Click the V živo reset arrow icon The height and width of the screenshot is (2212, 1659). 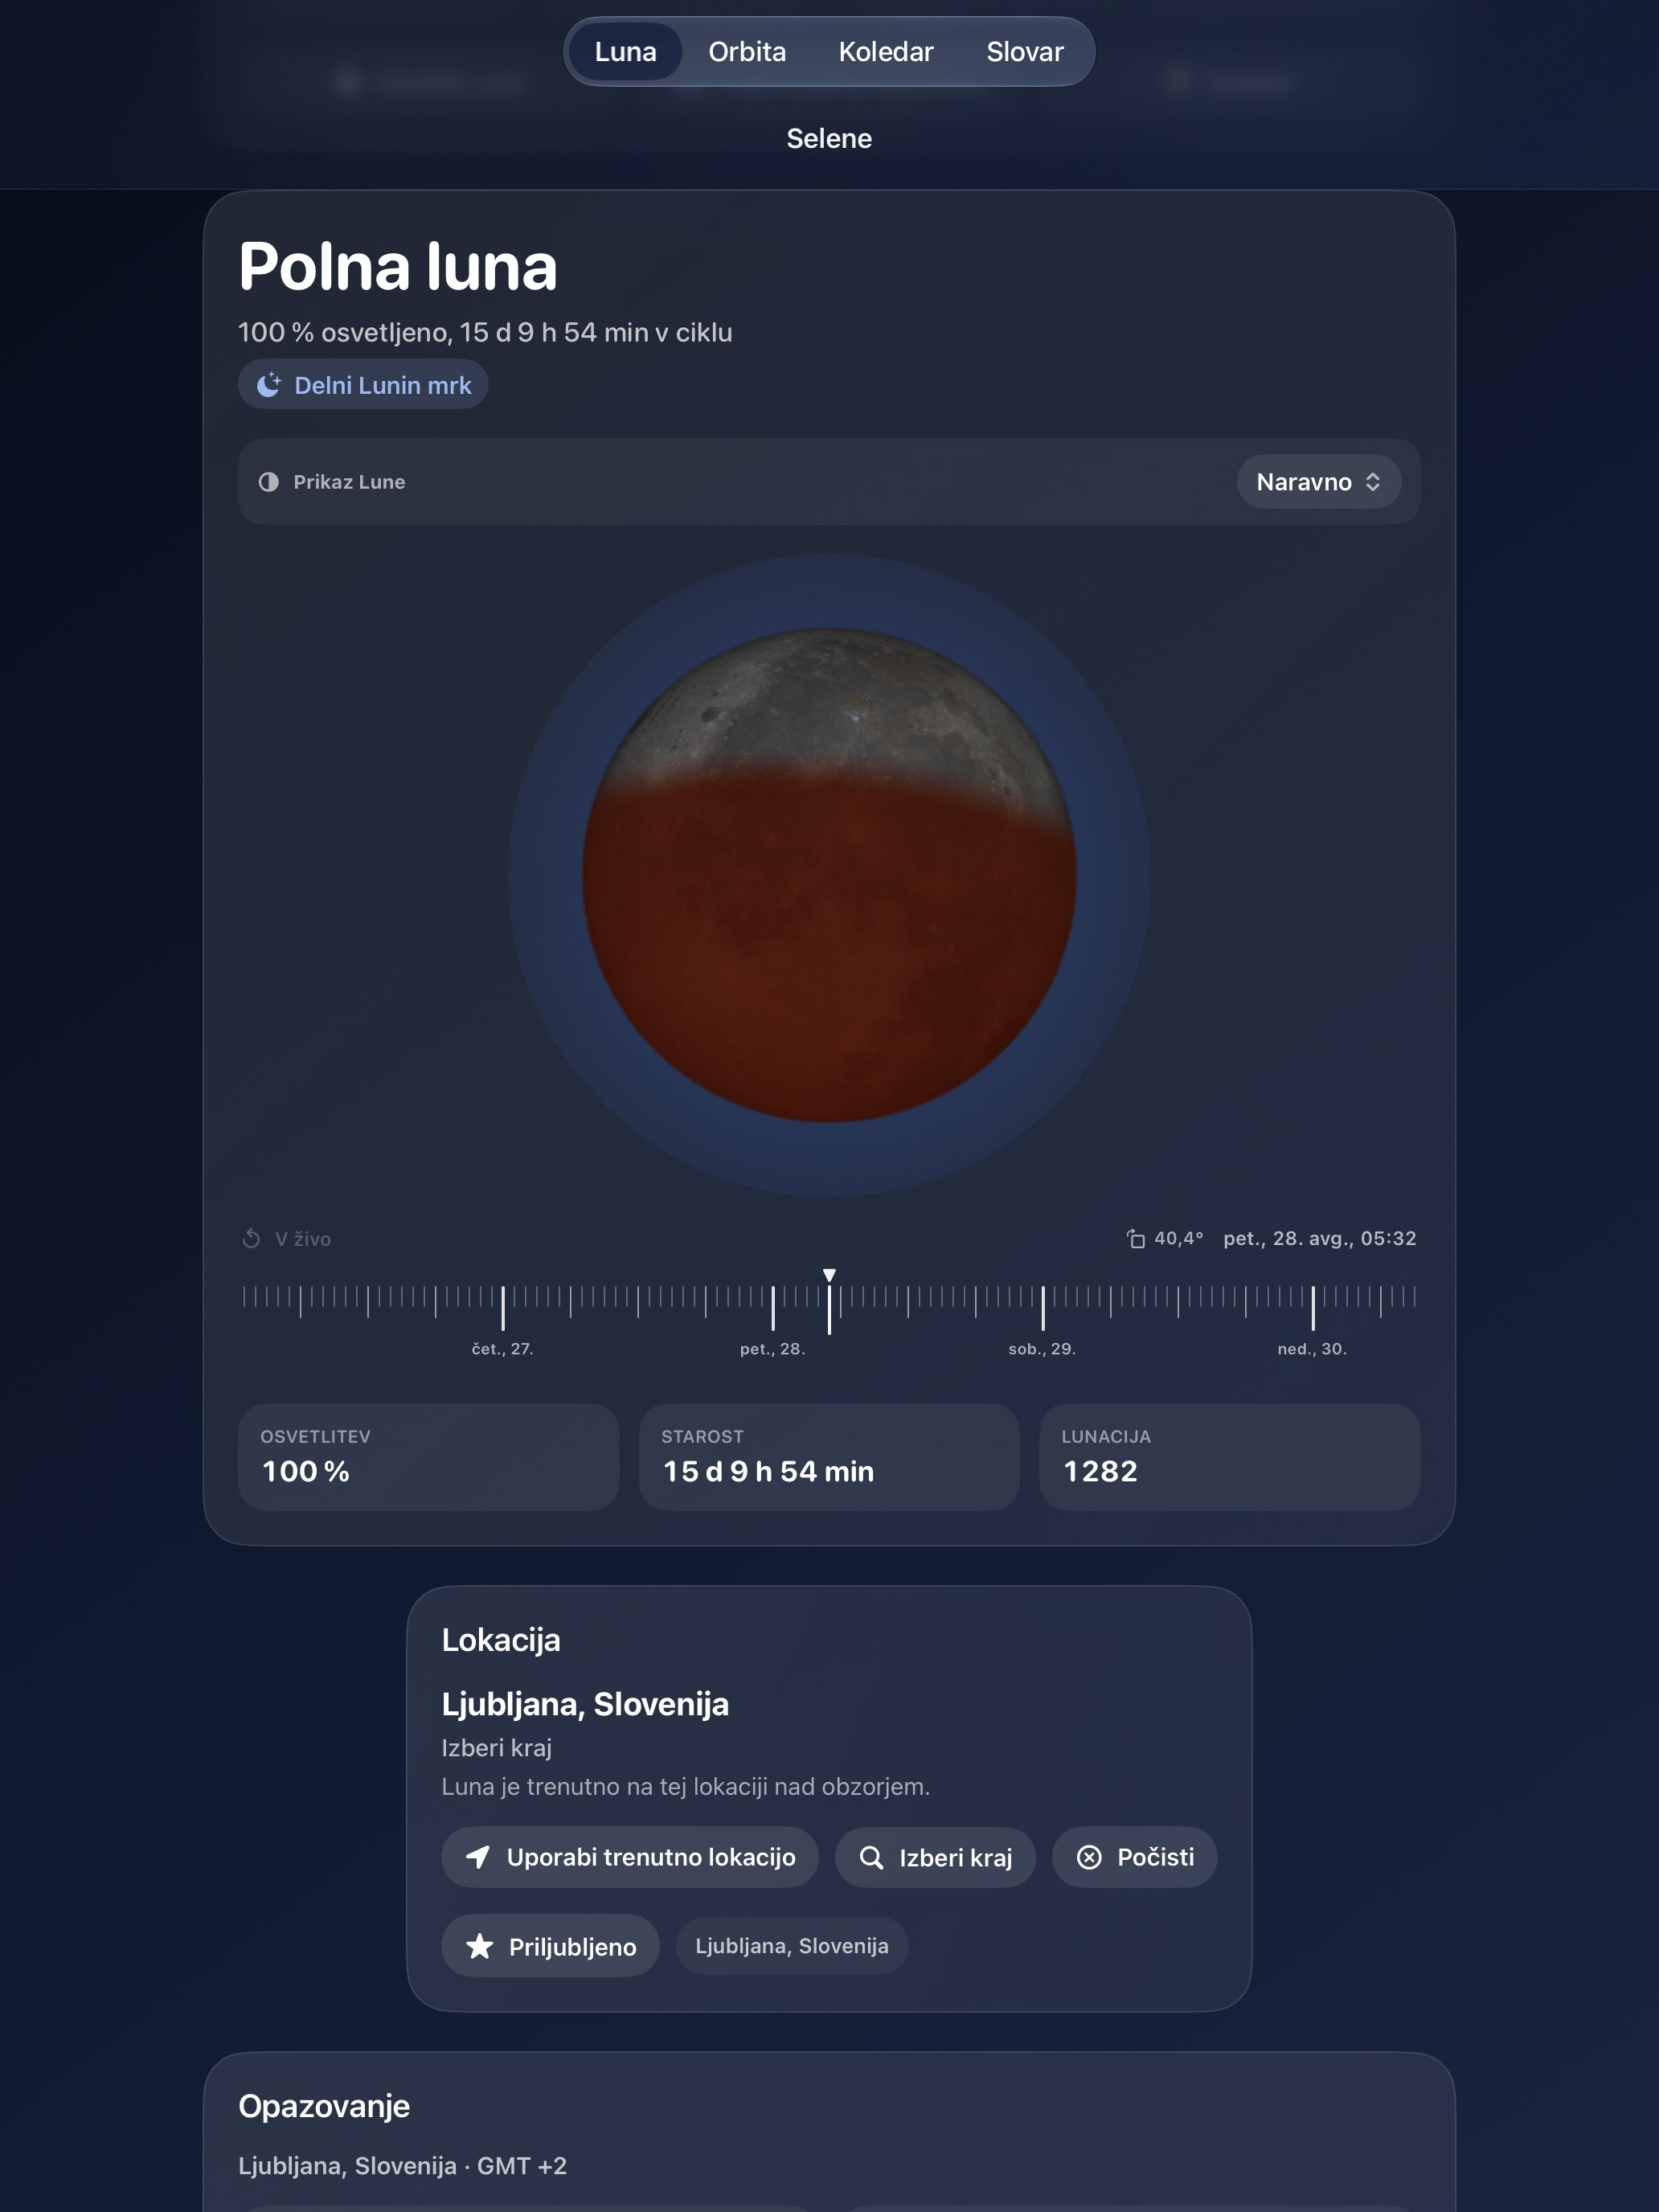click(x=251, y=1239)
